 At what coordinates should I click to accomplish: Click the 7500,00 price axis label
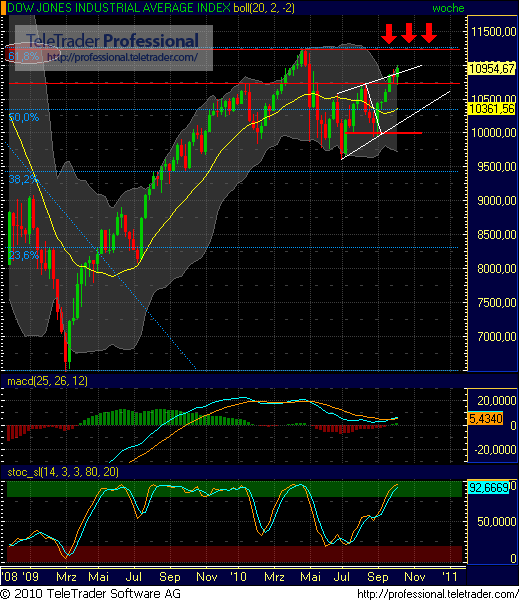tap(496, 303)
